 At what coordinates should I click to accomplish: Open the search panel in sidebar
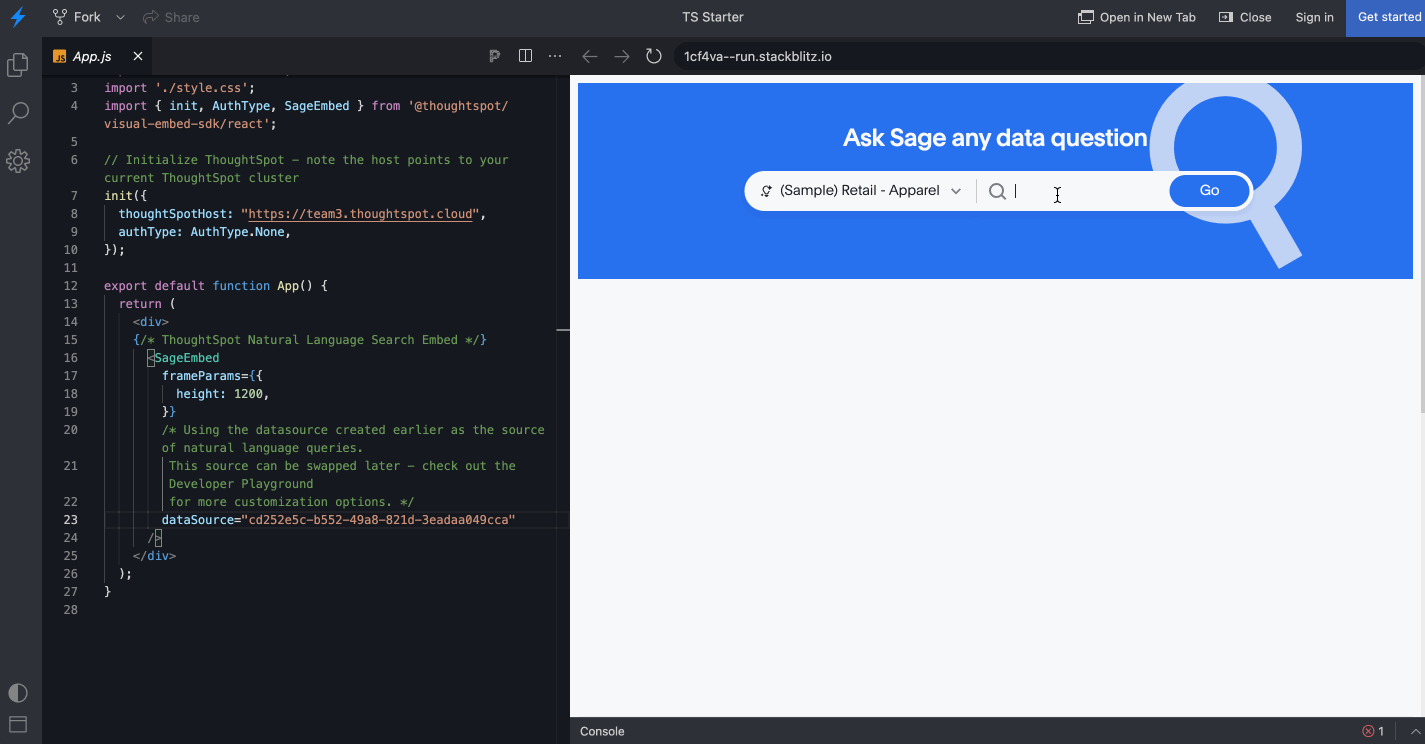(18, 113)
